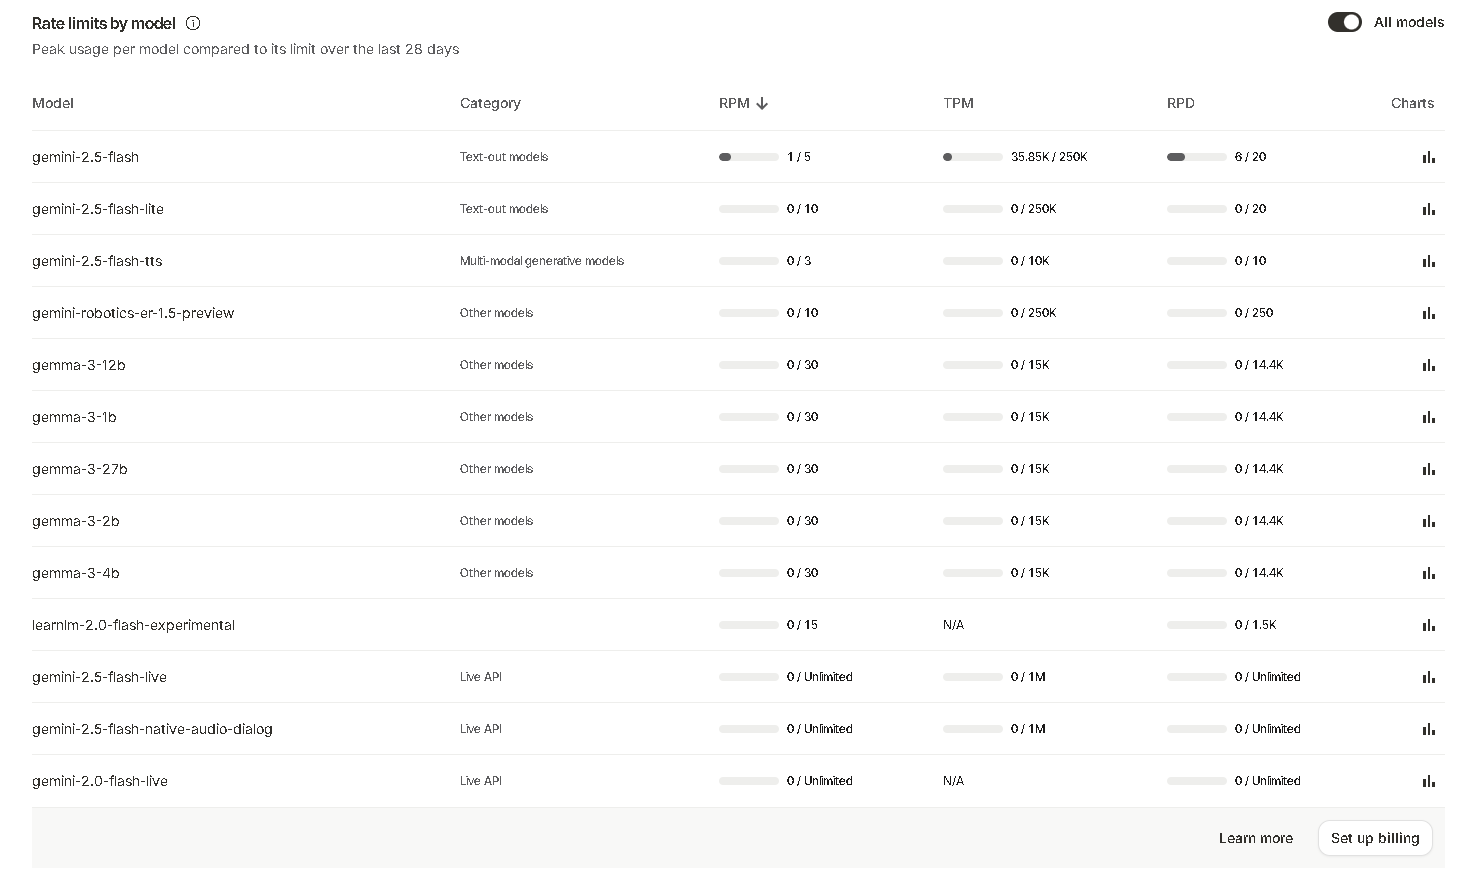This screenshot has height=870, width=1470.
Task: Click 0 / 1M TPM for gemini-2.5-flash-native-audio-dialog
Action: pos(1028,729)
